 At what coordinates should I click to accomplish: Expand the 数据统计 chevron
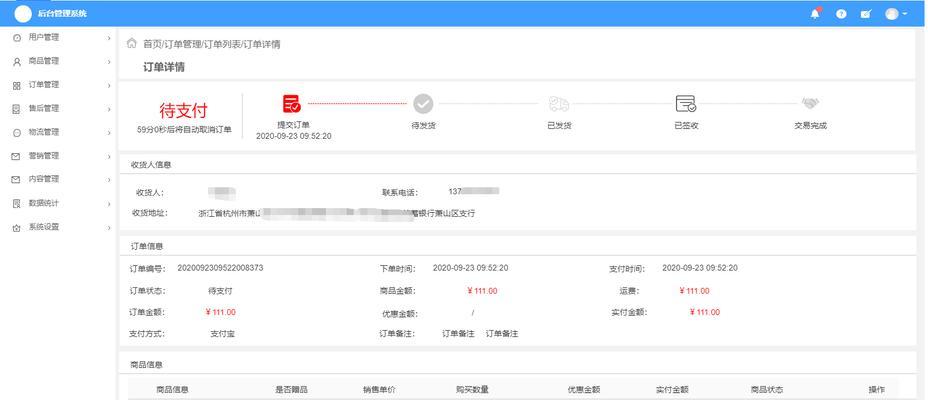[x=109, y=204]
